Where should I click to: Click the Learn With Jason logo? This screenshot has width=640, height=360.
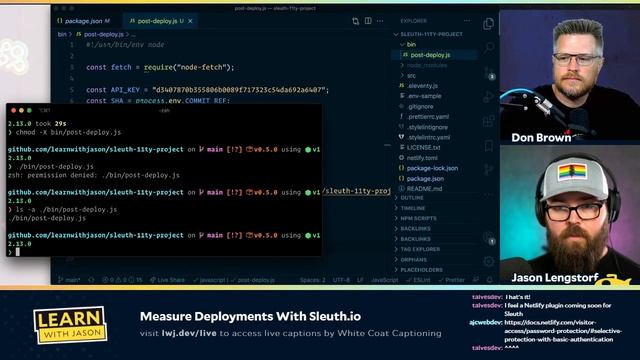click(x=70, y=325)
